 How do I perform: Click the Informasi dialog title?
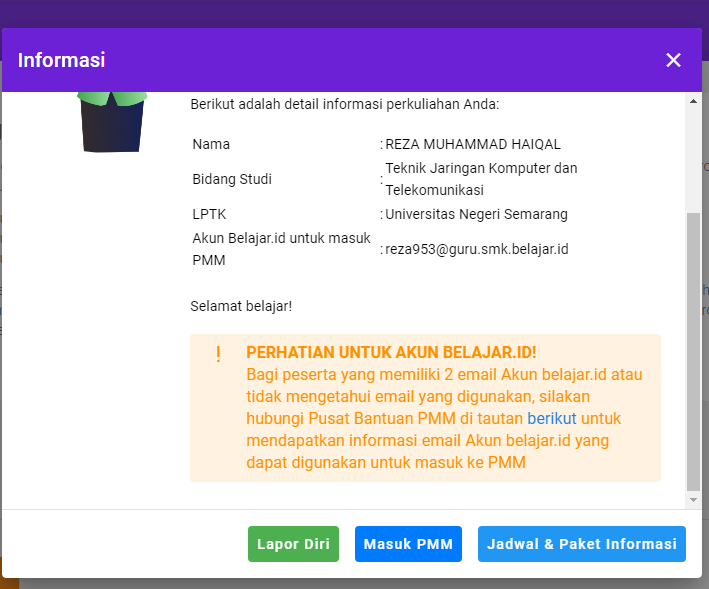tap(62, 60)
